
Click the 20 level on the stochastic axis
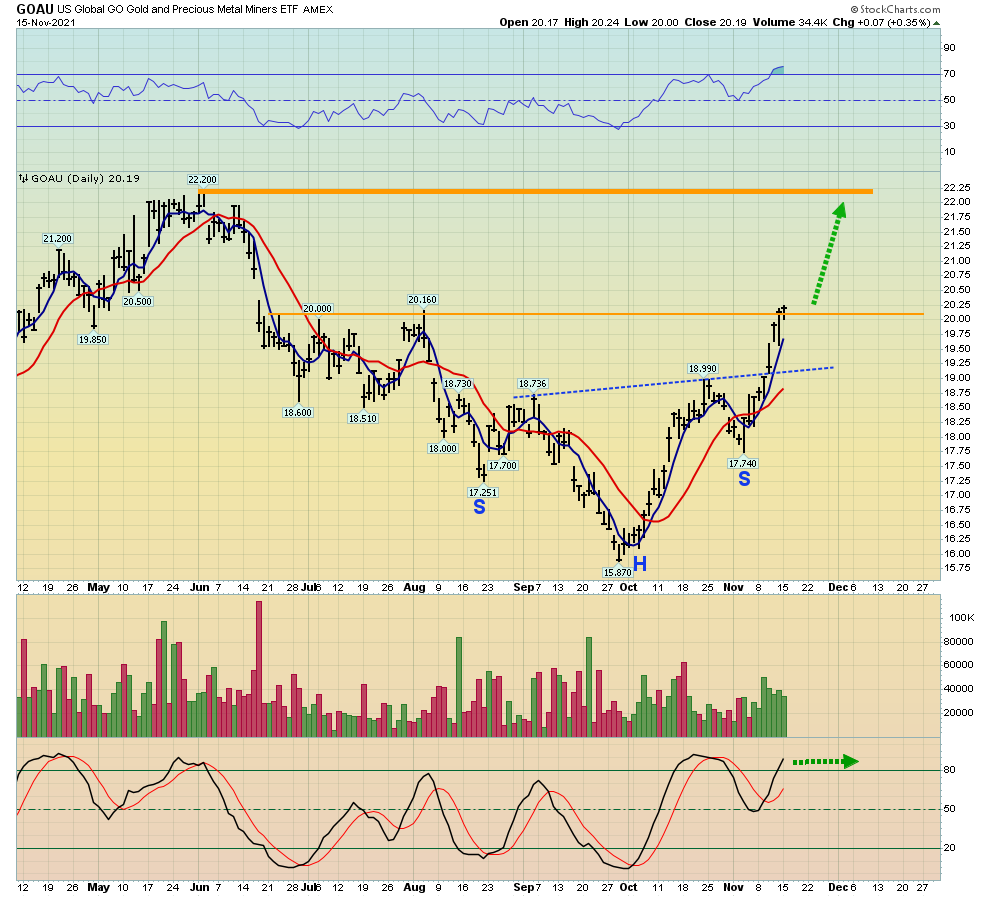point(950,848)
